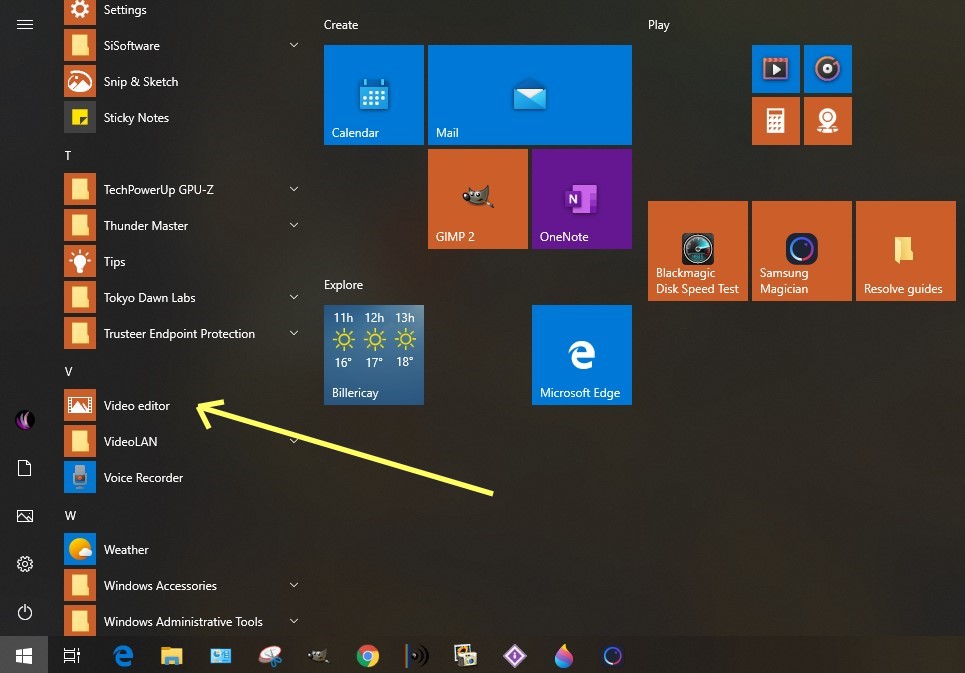Launch Blackmagic Disk Speed Test tile

coord(698,251)
